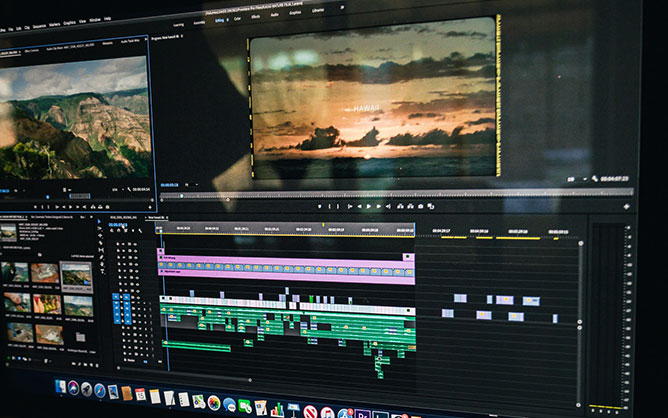
Task: Open Finder from the Dock
Action: pos(60,386)
